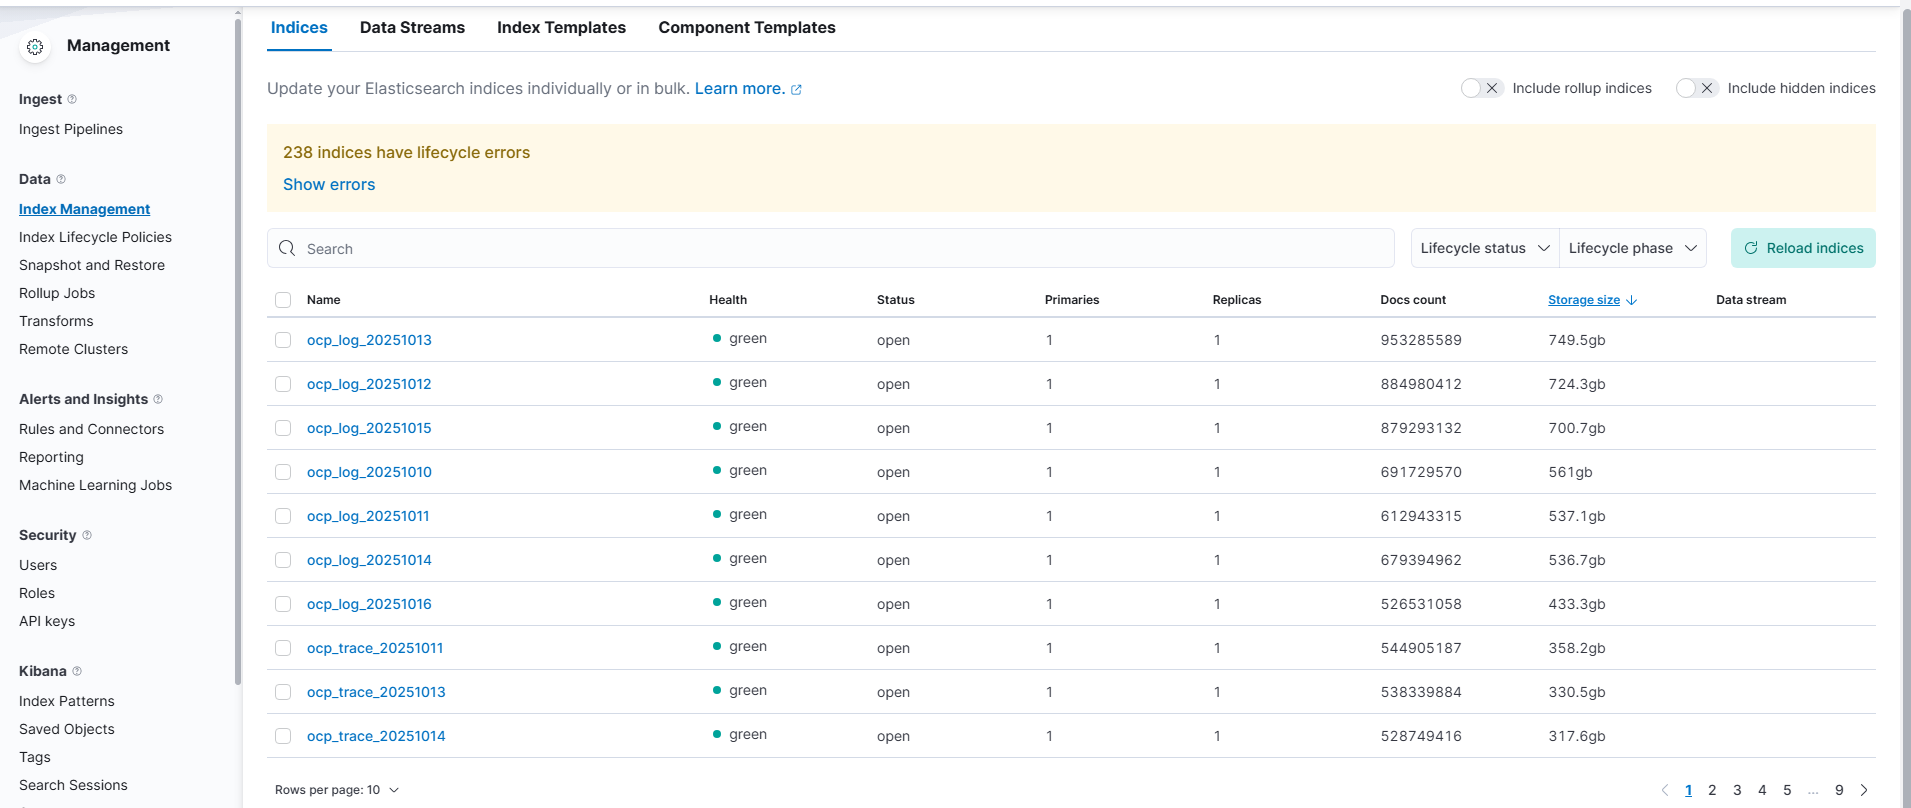Click the help icon beside Kibana heading
The width and height of the screenshot is (1911, 808).
tap(77, 671)
